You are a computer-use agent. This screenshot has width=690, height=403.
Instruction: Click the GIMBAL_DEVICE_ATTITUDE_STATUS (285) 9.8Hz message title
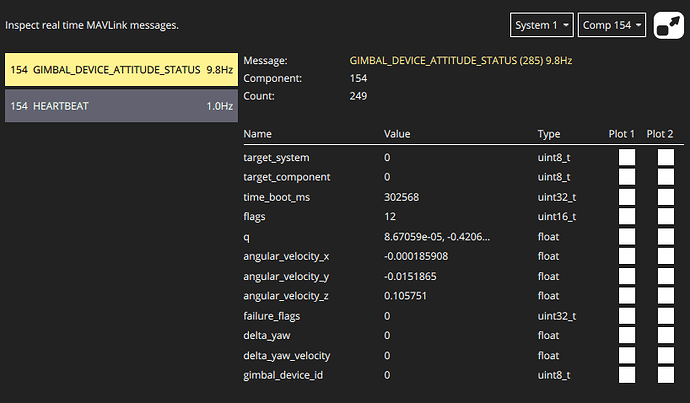[x=461, y=61]
